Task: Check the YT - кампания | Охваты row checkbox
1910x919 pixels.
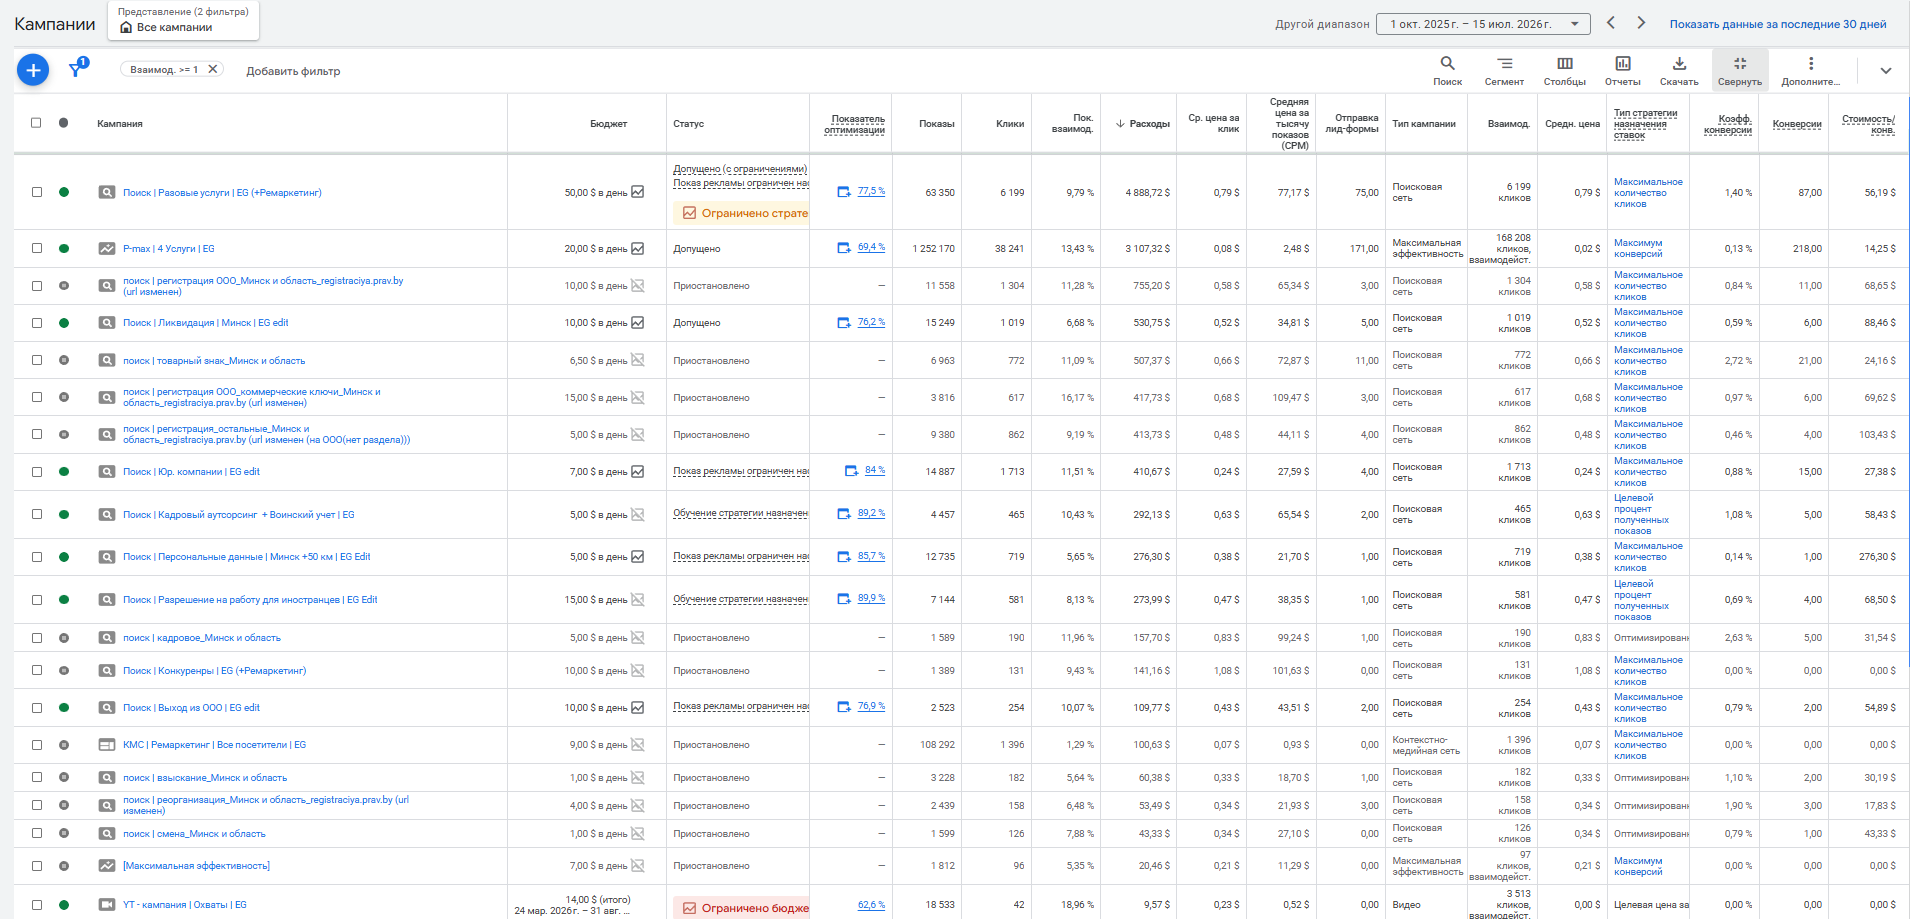Action: (37, 905)
